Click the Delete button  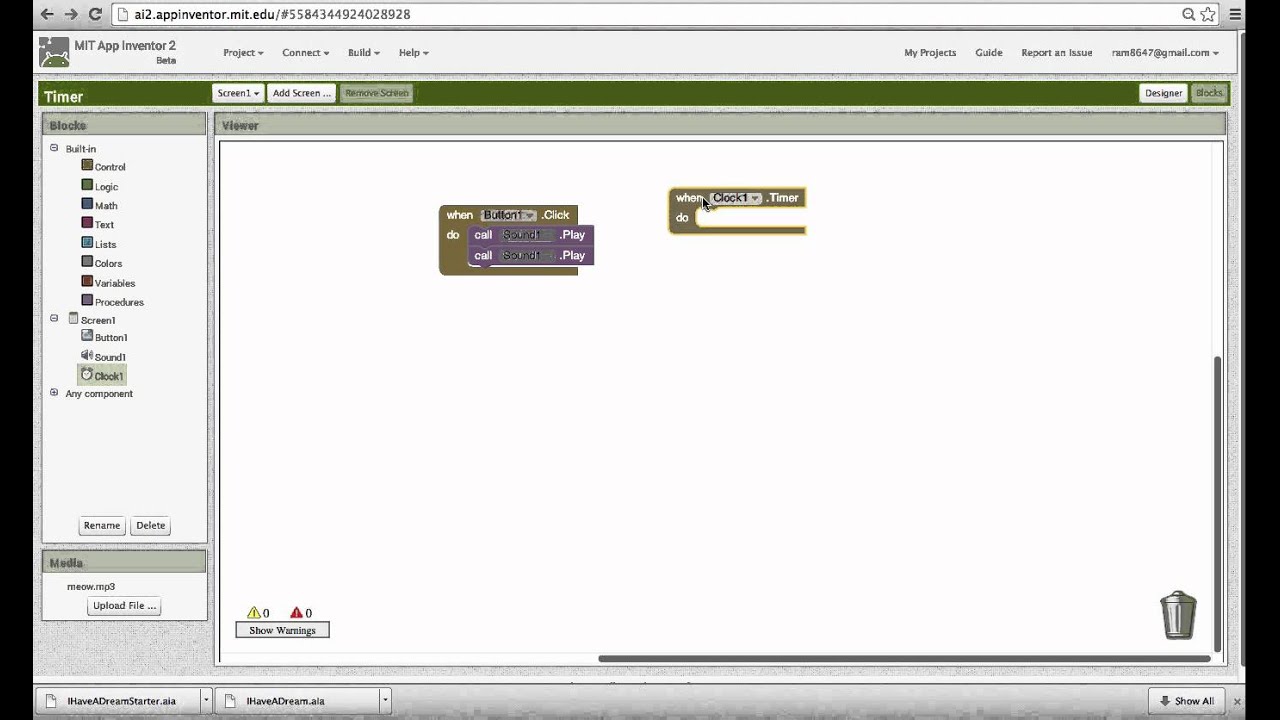tap(151, 525)
